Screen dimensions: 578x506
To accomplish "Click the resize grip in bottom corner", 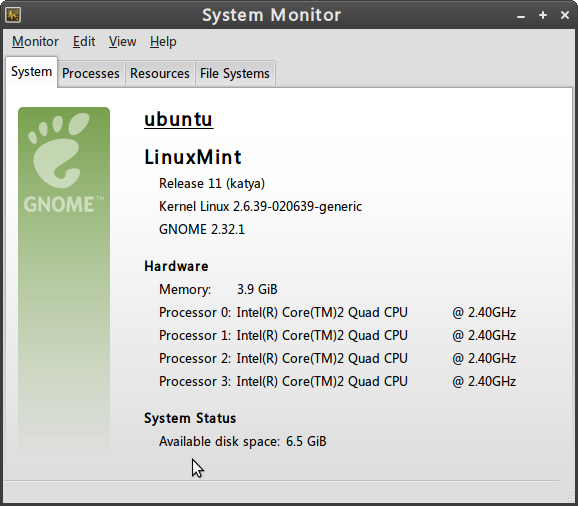I will (570, 498).
